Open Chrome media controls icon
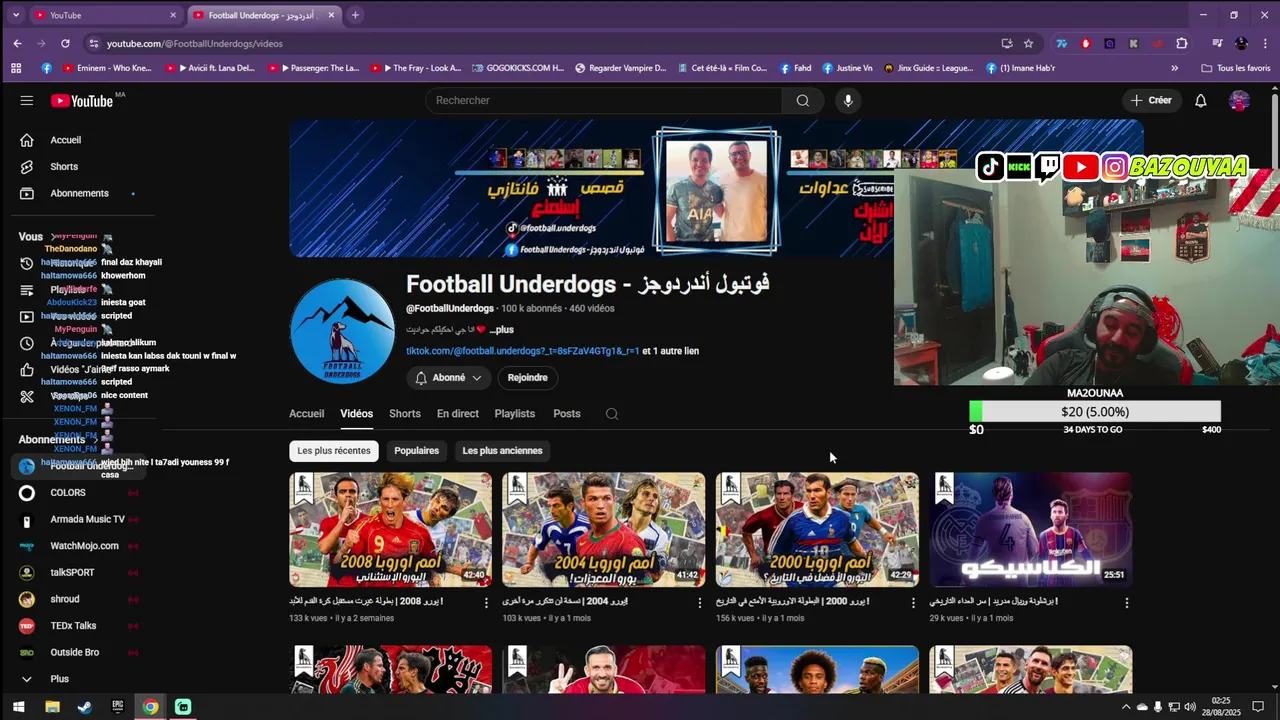 point(1217,43)
